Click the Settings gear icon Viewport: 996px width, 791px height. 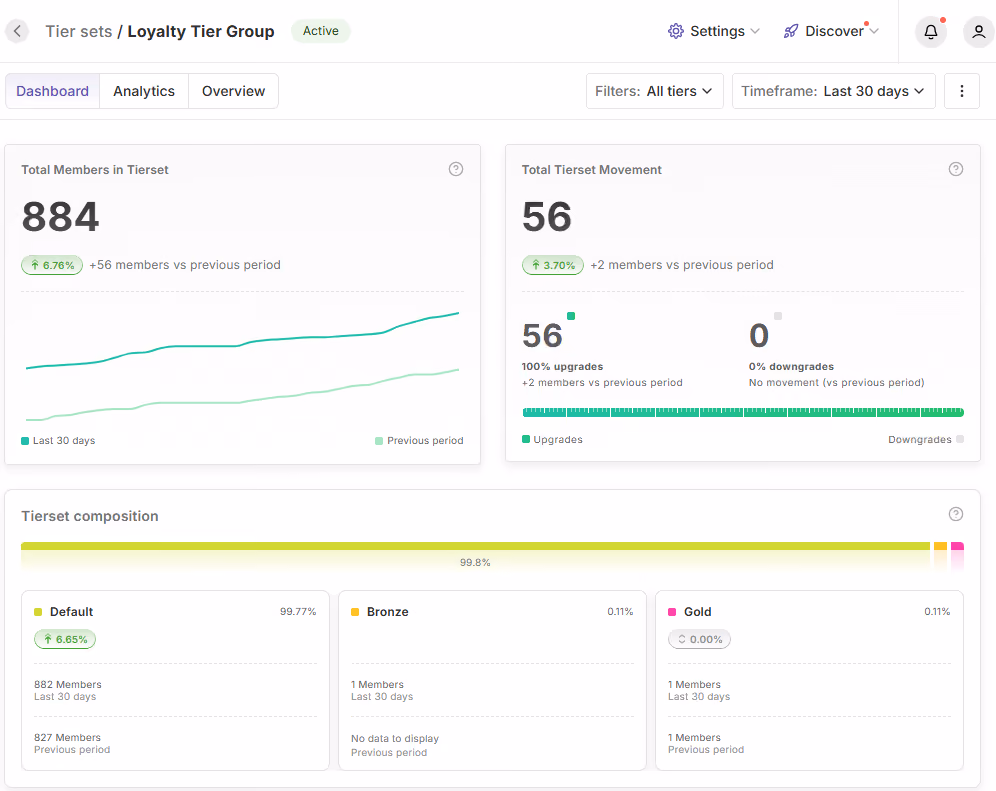676,31
